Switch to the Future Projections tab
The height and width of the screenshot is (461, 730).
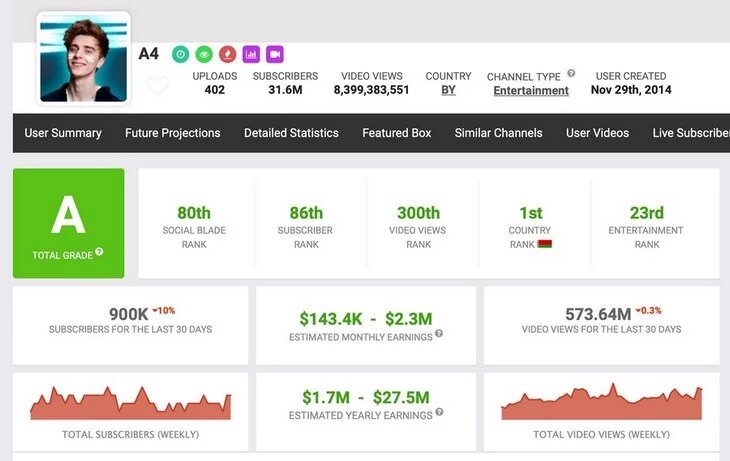(173, 133)
